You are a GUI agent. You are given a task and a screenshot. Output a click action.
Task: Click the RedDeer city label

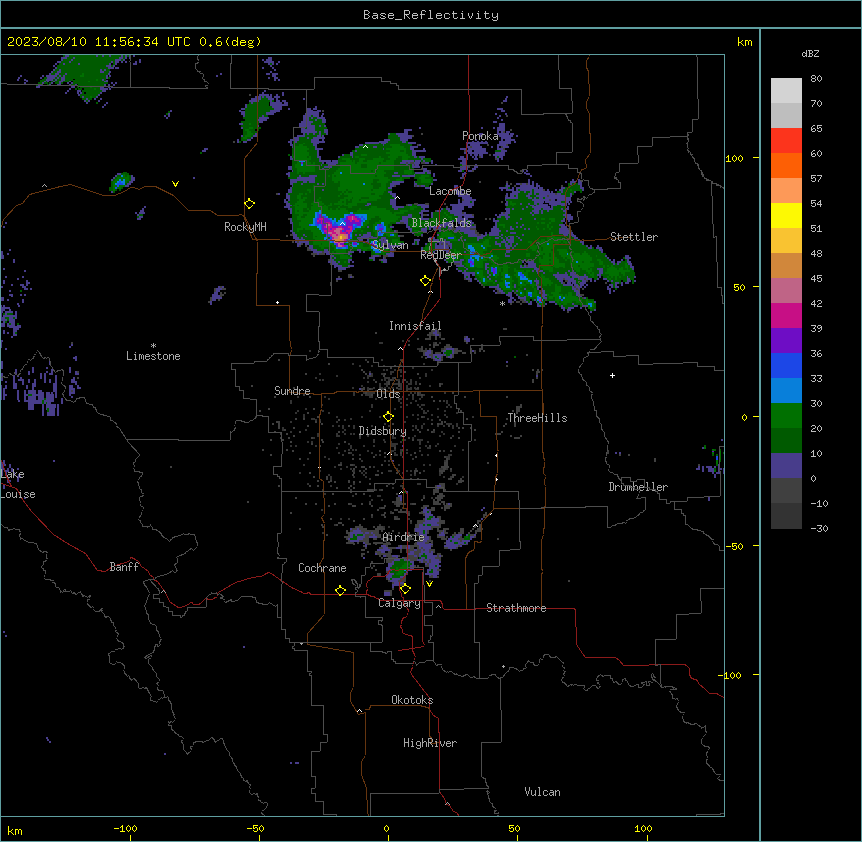click(x=441, y=255)
